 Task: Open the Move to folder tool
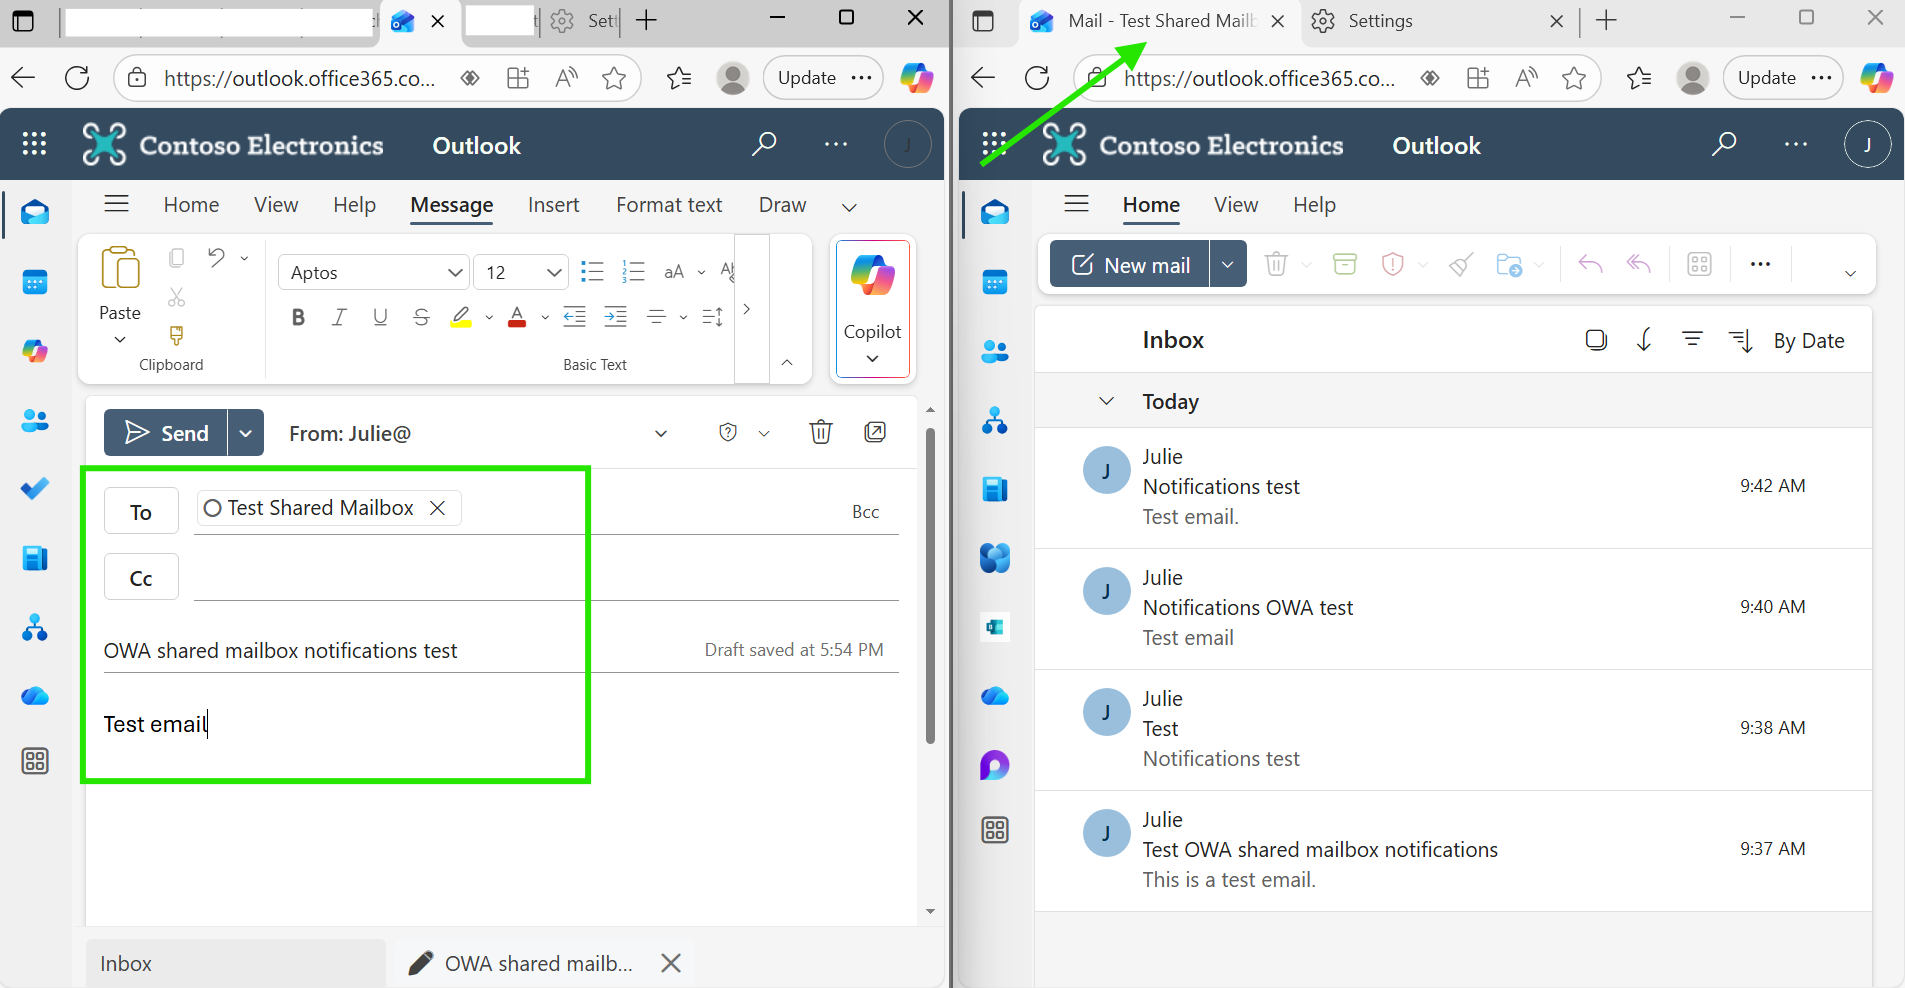(x=1510, y=264)
